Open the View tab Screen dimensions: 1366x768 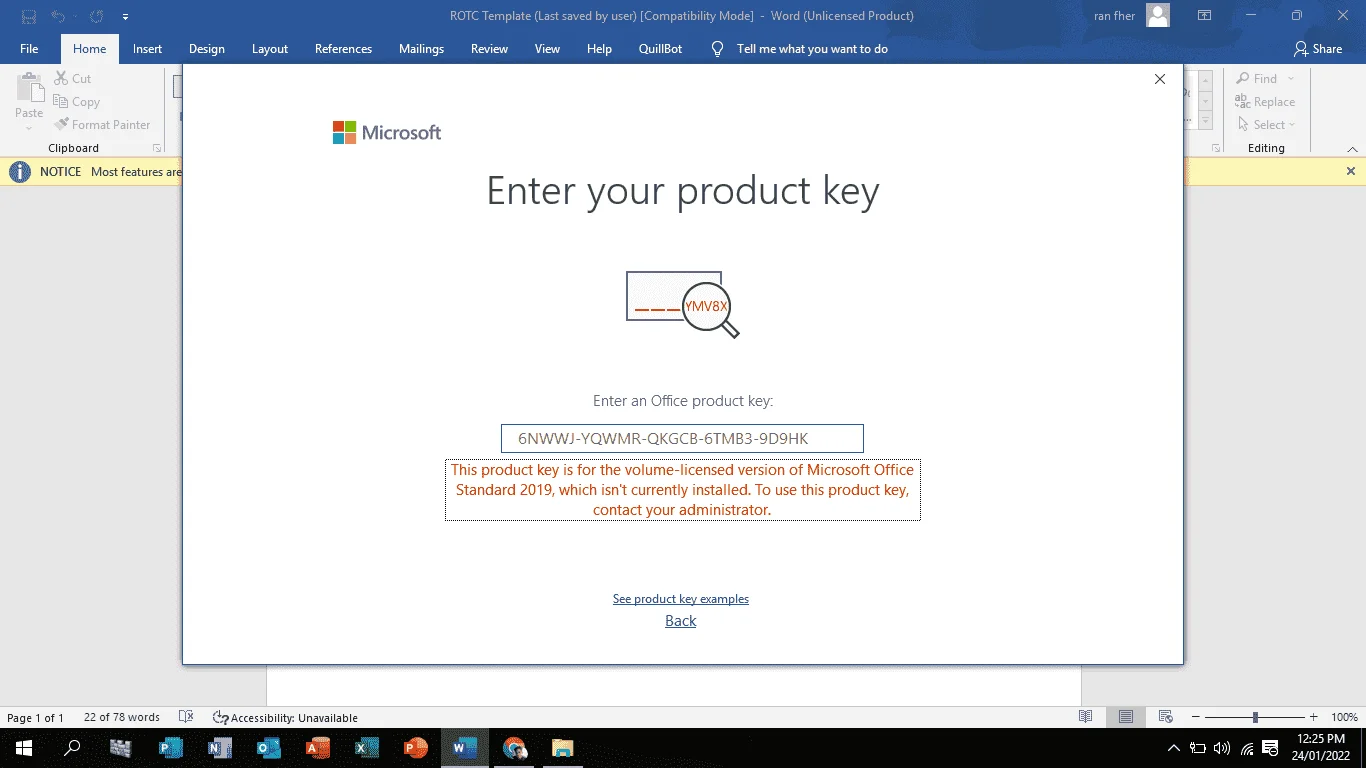click(x=547, y=49)
